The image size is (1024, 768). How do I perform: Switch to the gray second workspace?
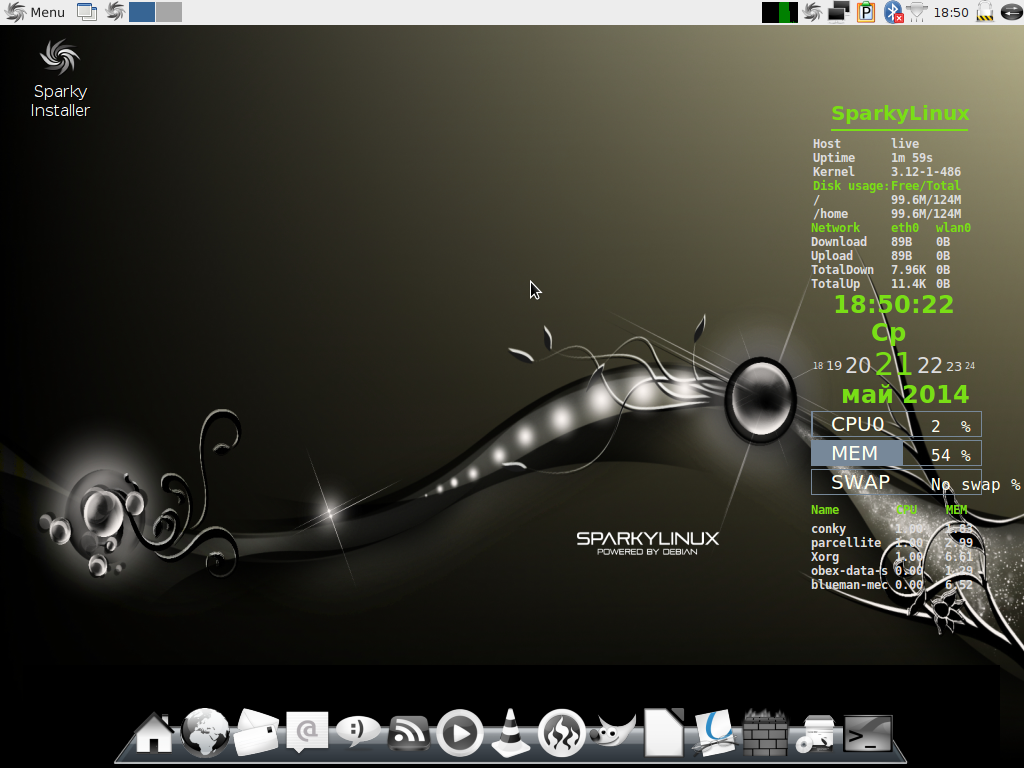(168, 12)
